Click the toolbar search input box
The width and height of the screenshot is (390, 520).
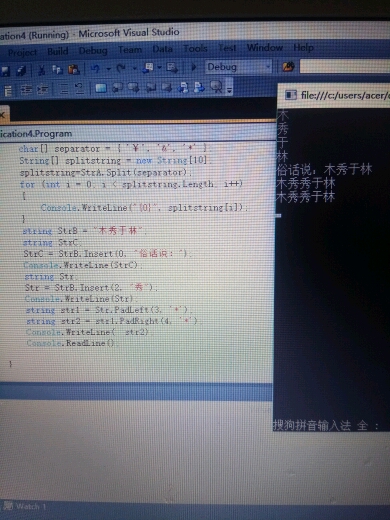click(x=344, y=66)
